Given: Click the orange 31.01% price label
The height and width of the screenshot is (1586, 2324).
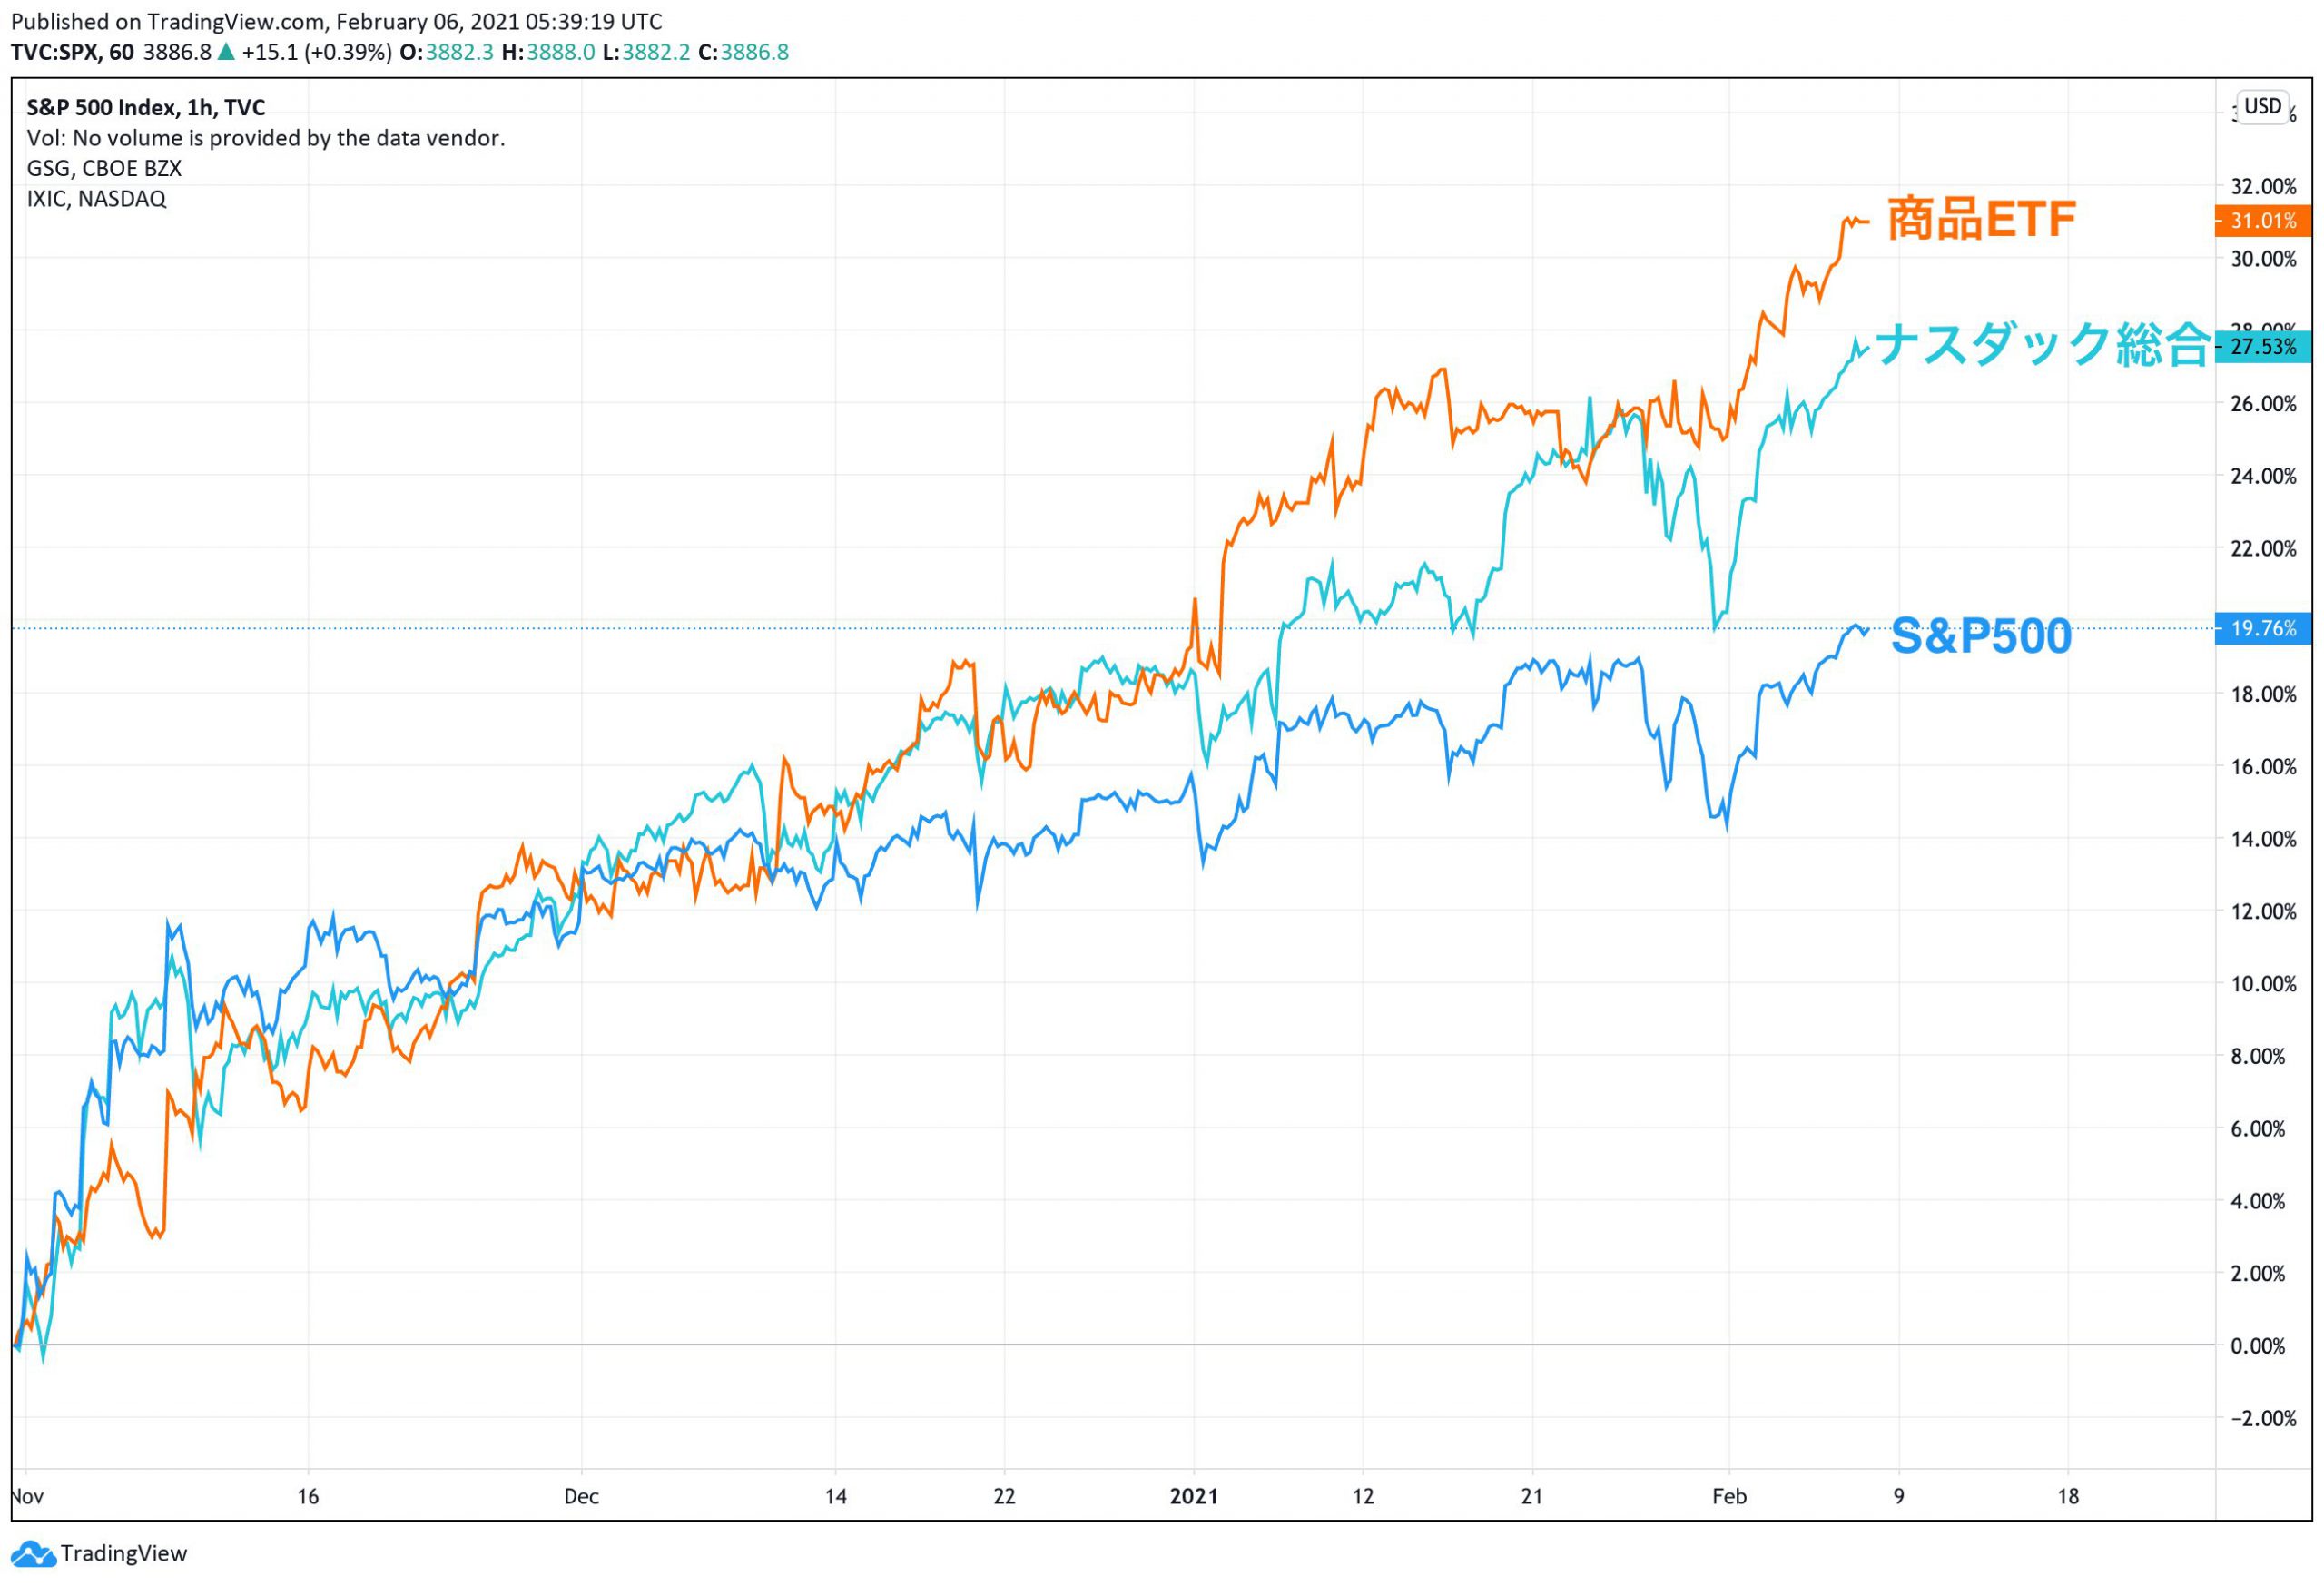Looking at the screenshot, I should point(2263,221).
